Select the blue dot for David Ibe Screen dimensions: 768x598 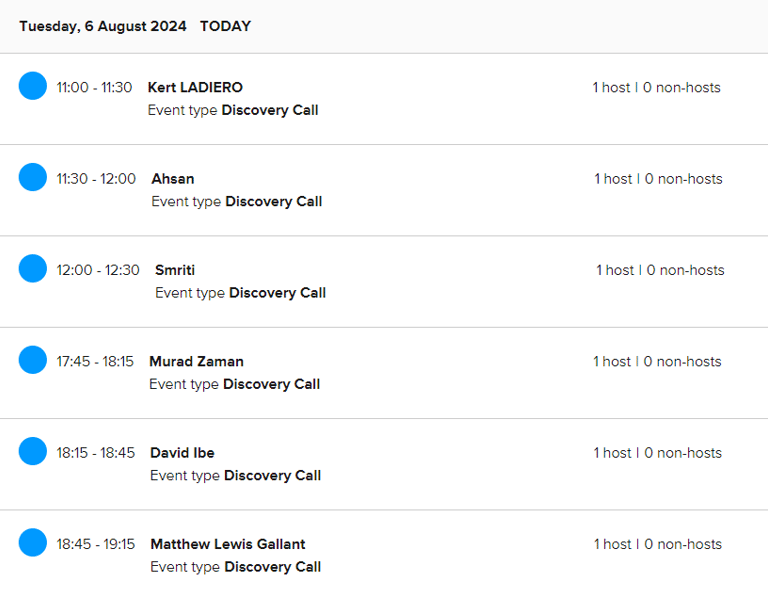[33, 451]
